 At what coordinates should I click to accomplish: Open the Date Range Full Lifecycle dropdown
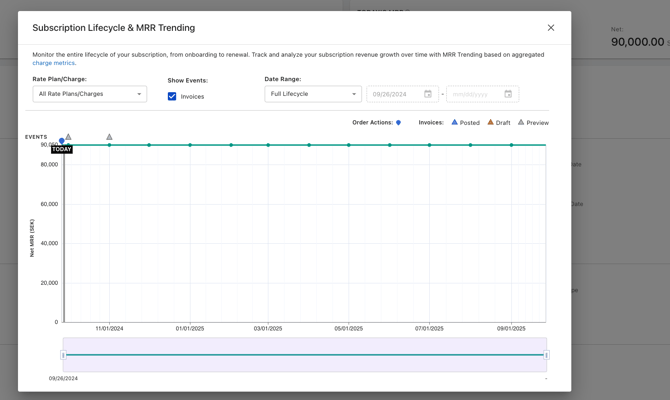point(313,94)
